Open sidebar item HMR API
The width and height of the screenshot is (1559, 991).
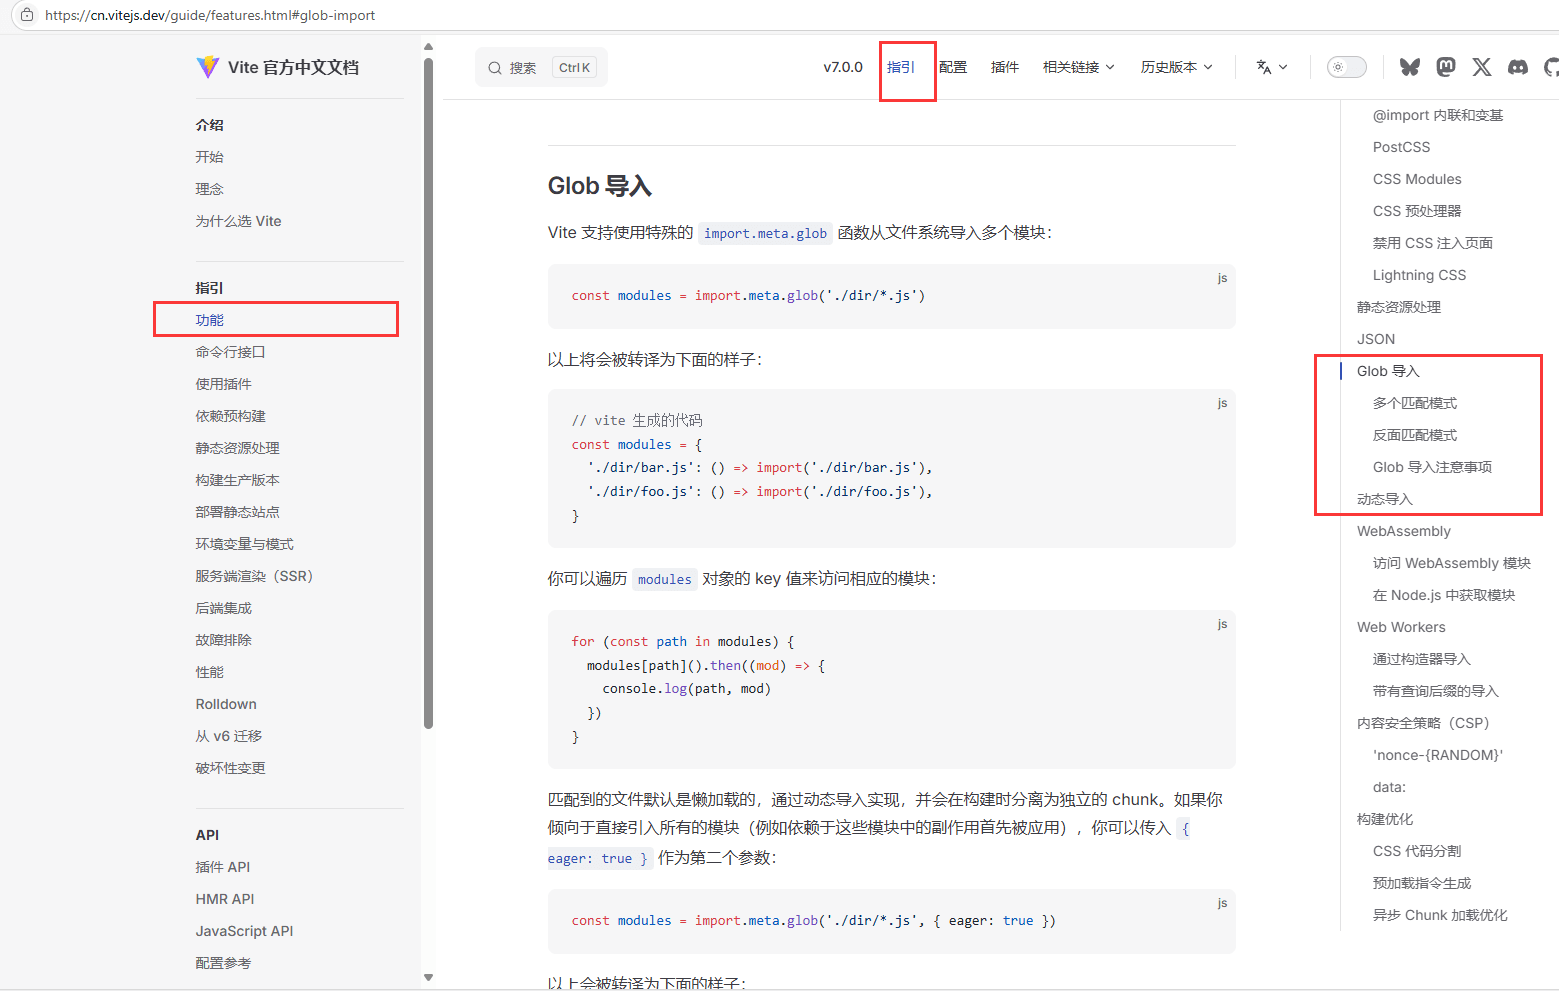coord(225,899)
